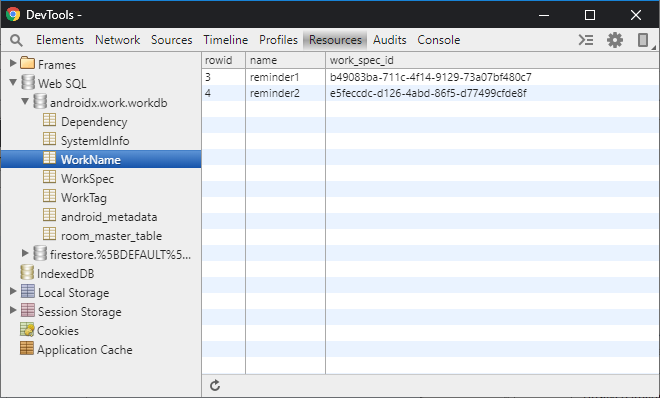Minimize the DevTools window
The width and height of the screenshot is (660, 398).
pos(544,15)
